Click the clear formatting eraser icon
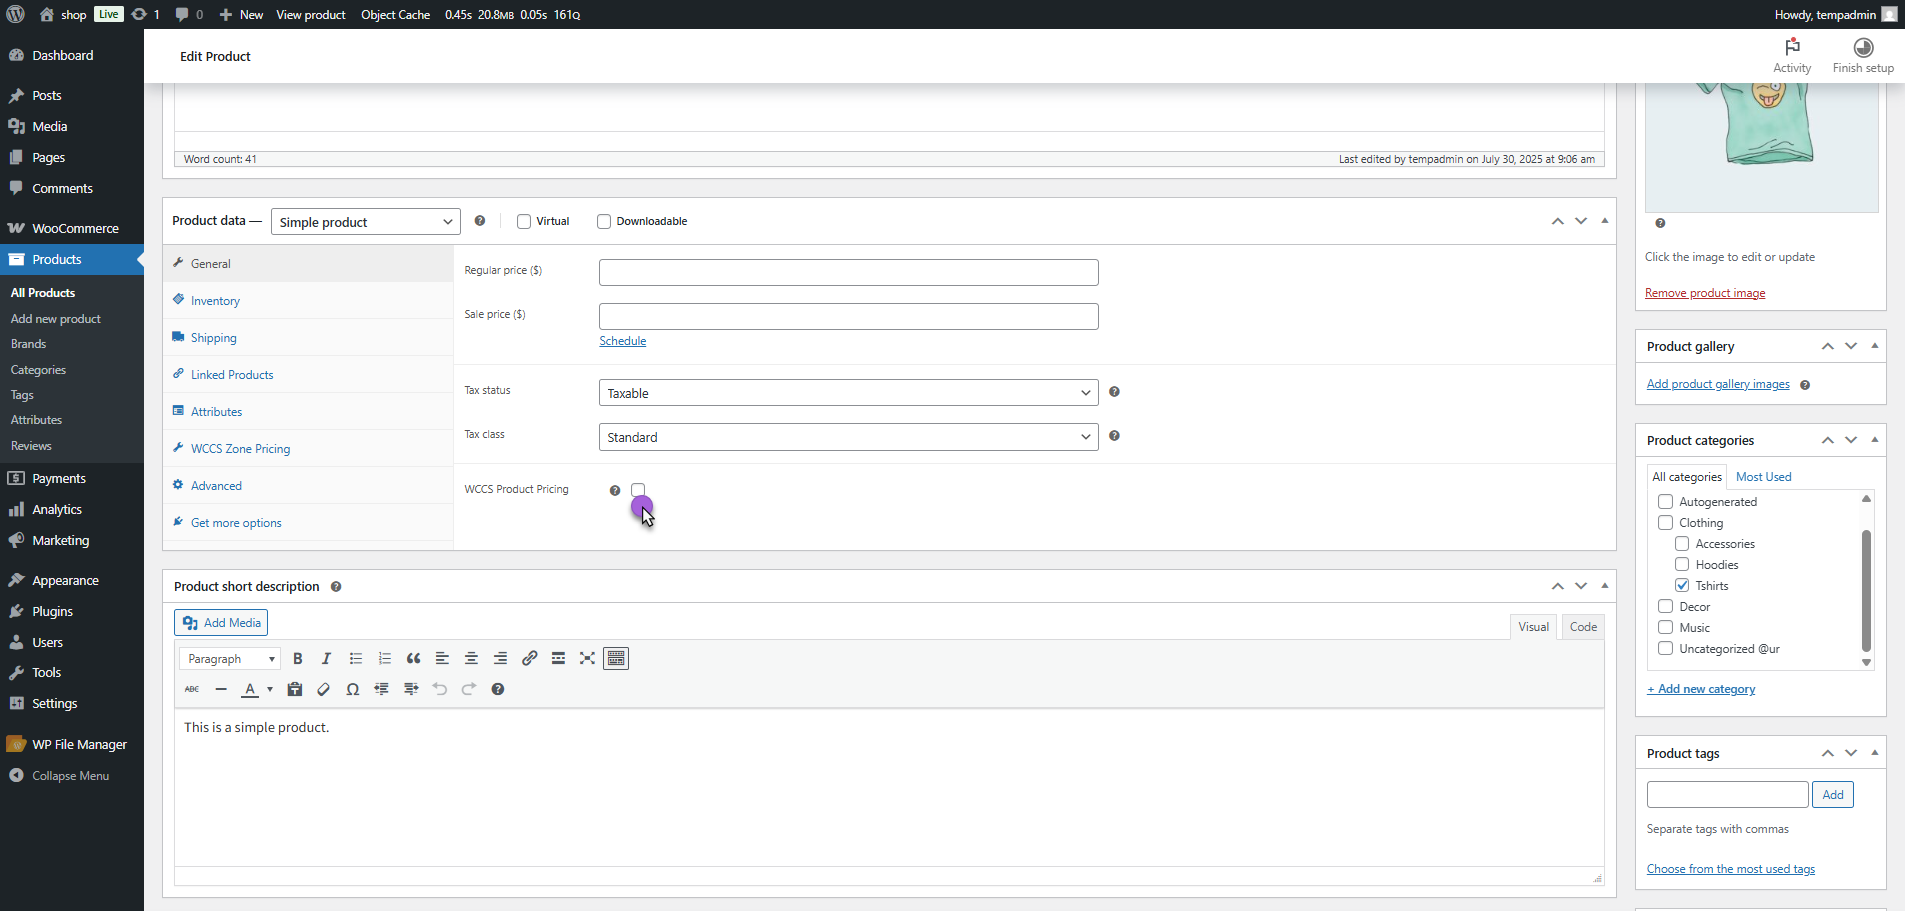Screen dimensions: 1905x911 click(x=323, y=690)
